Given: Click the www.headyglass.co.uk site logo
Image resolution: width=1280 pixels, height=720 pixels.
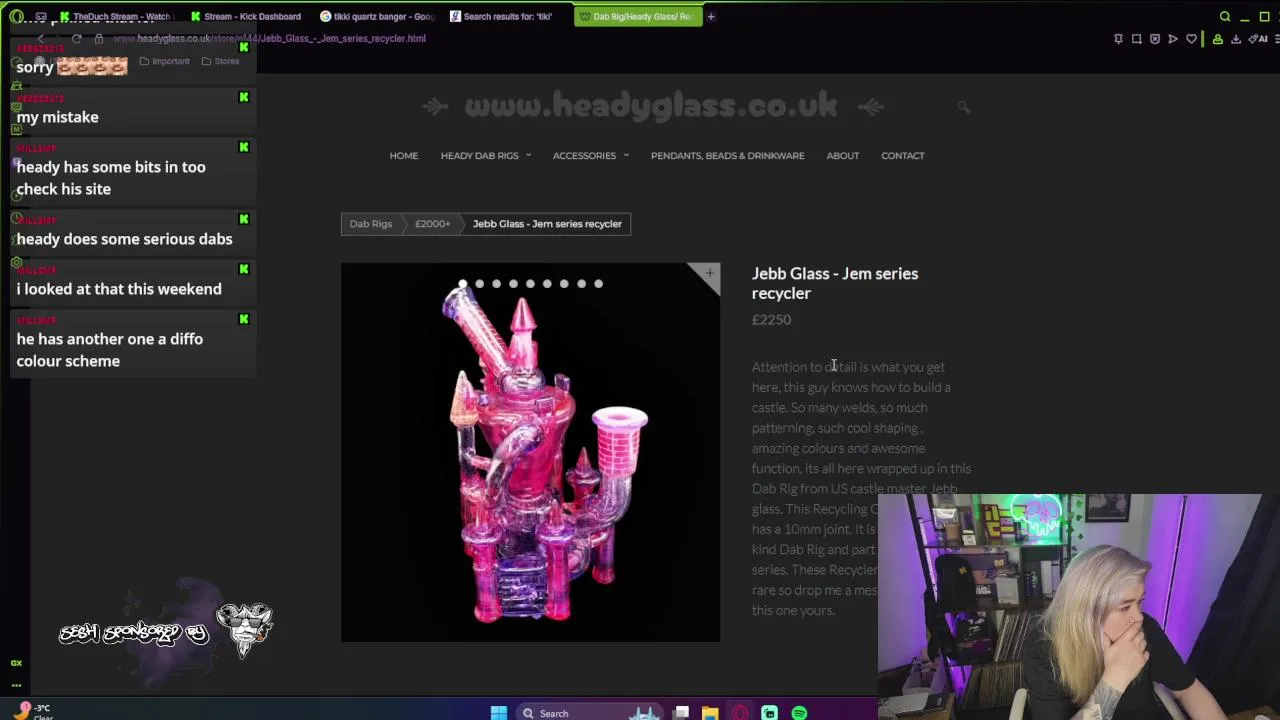Looking at the screenshot, I should (x=651, y=106).
